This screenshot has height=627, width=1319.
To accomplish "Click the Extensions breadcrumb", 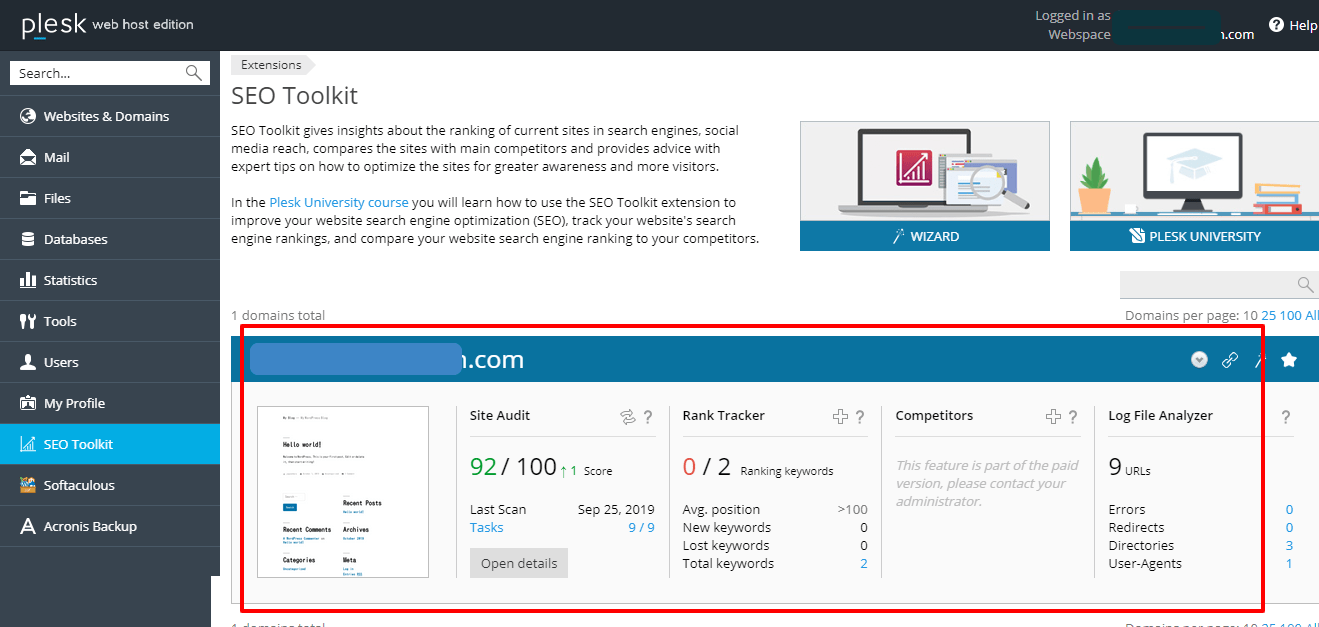I will [271, 65].
